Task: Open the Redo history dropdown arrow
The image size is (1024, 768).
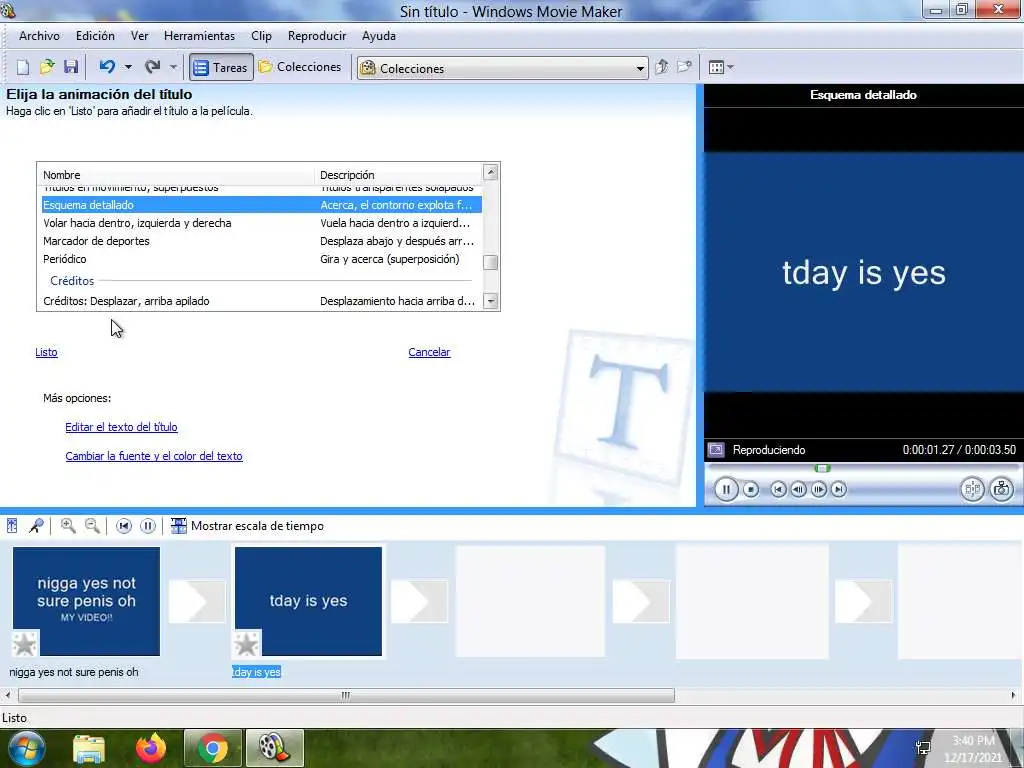Action: coord(173,67)
